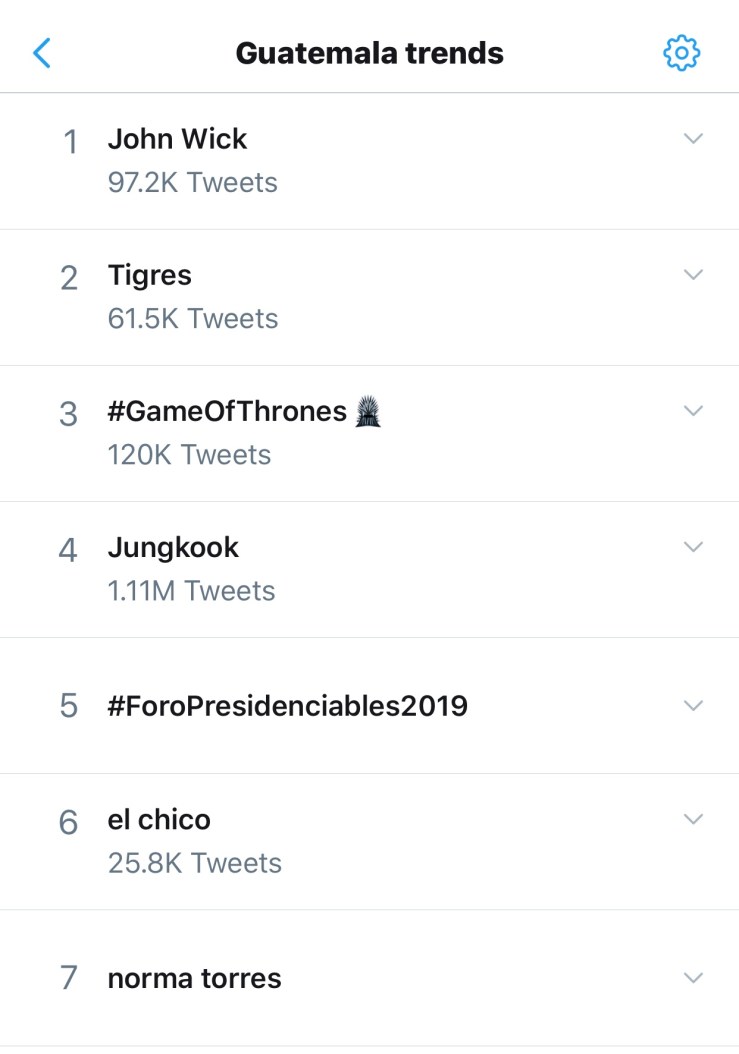Viewport: 739px width, 1054px height.
Task: Show options chevron for Jungkook trend
Action: click(693, 547)
